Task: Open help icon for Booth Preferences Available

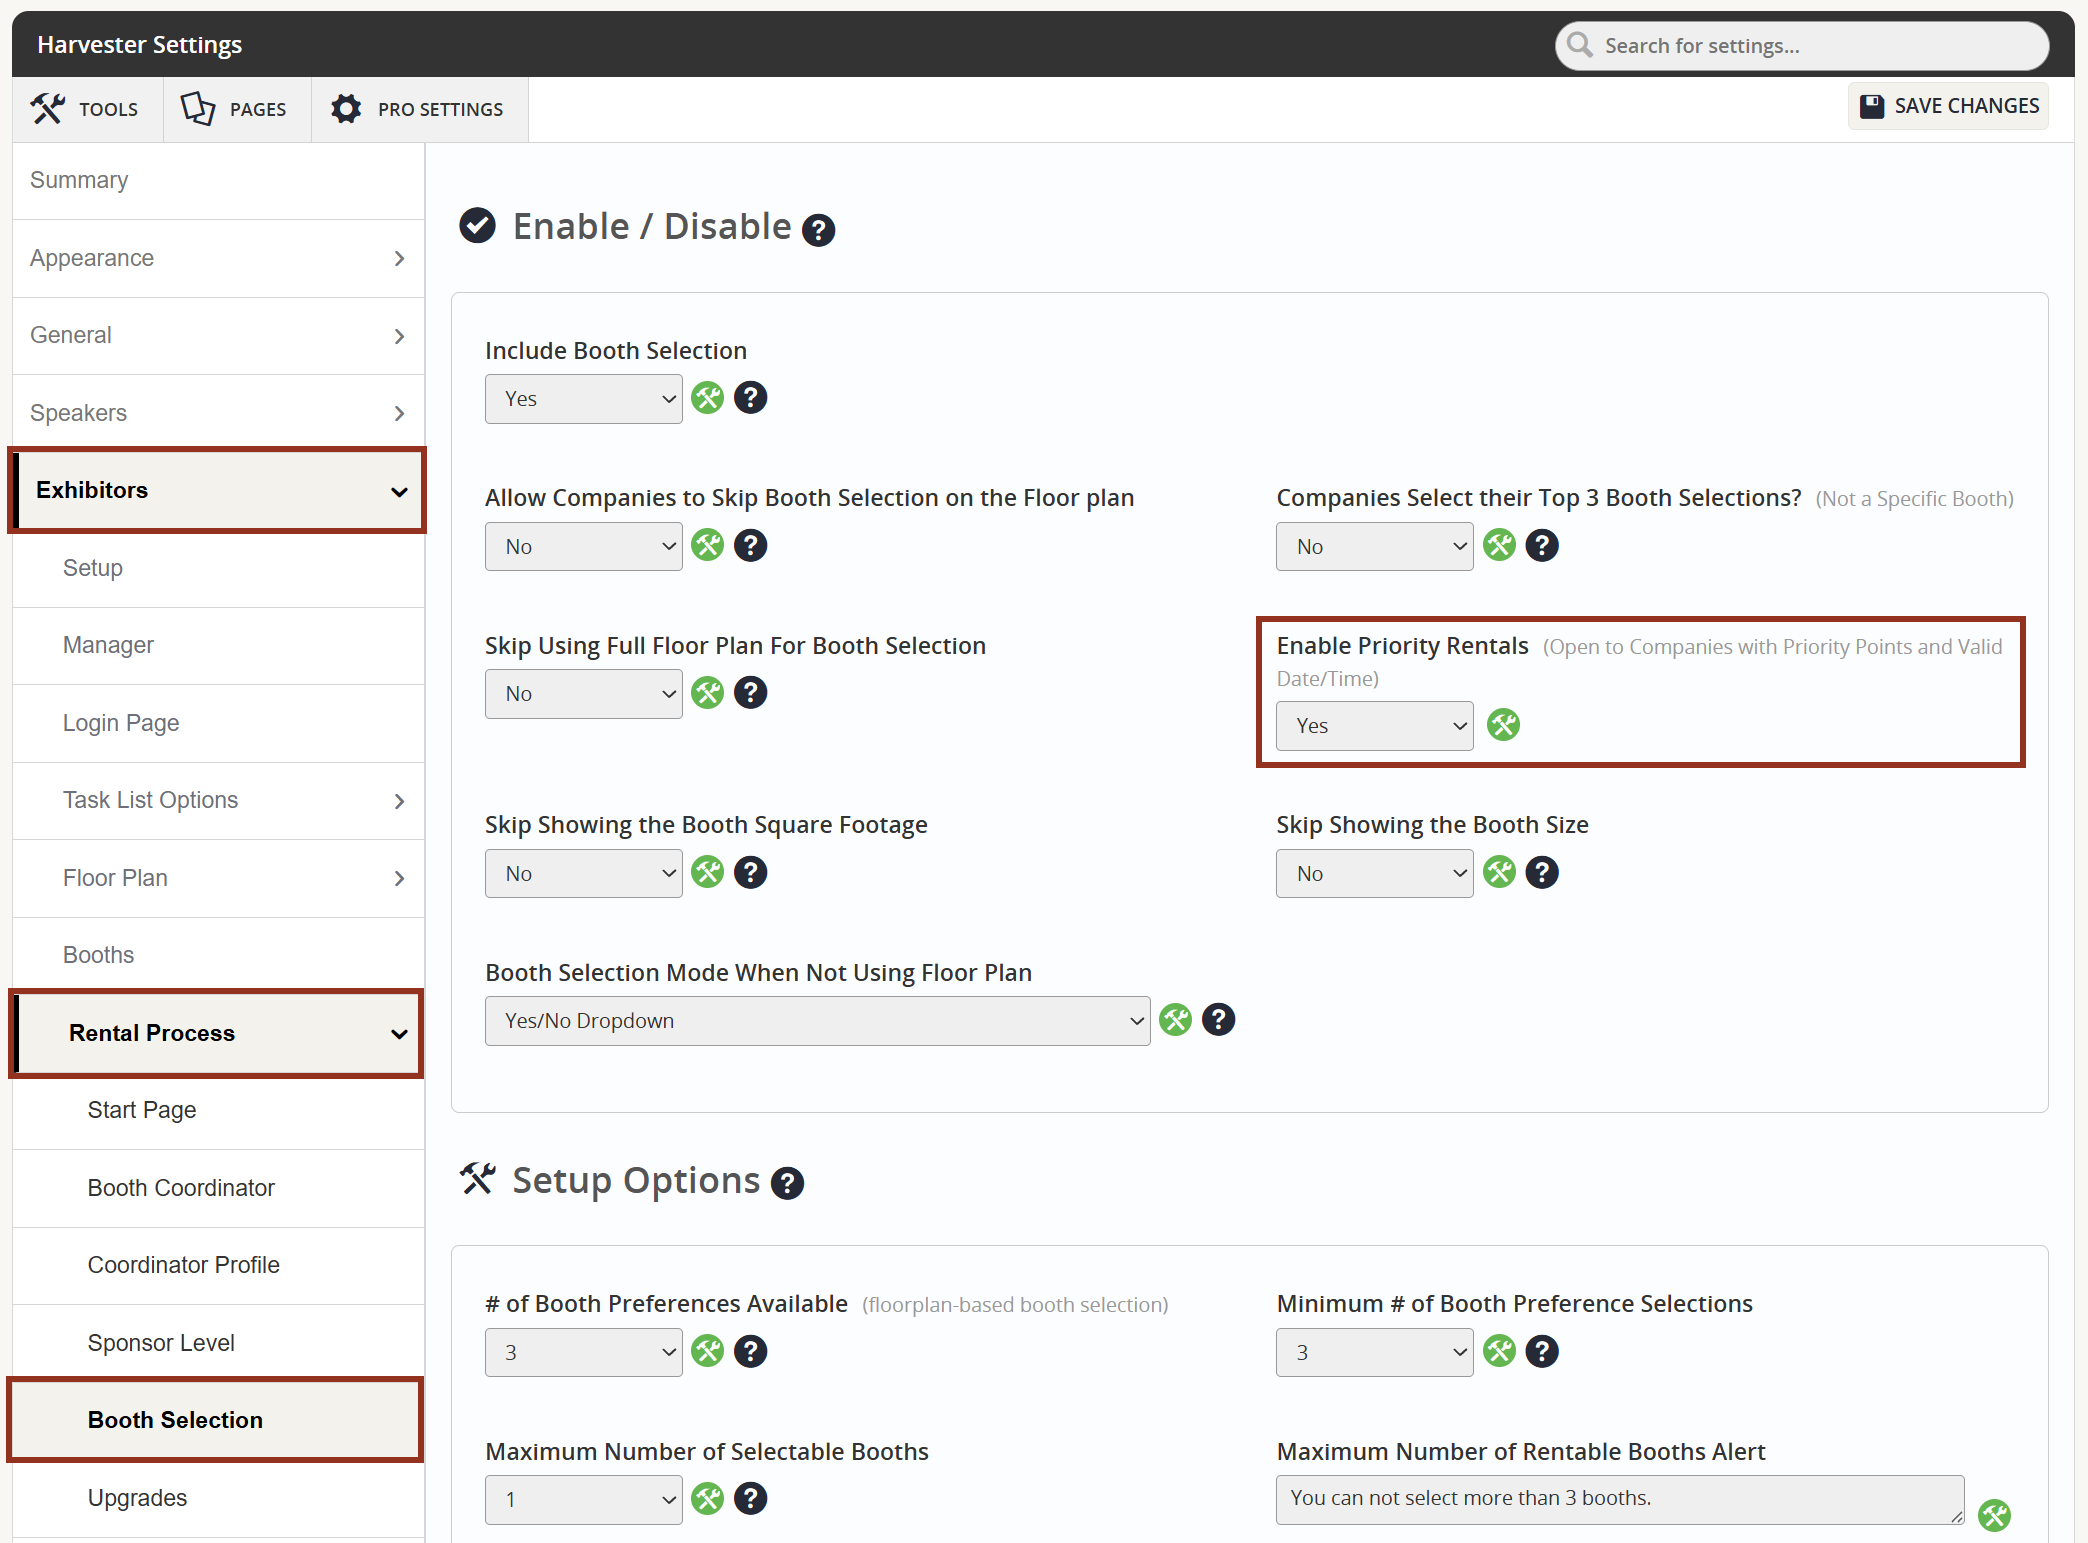Action: point(750,1352)
